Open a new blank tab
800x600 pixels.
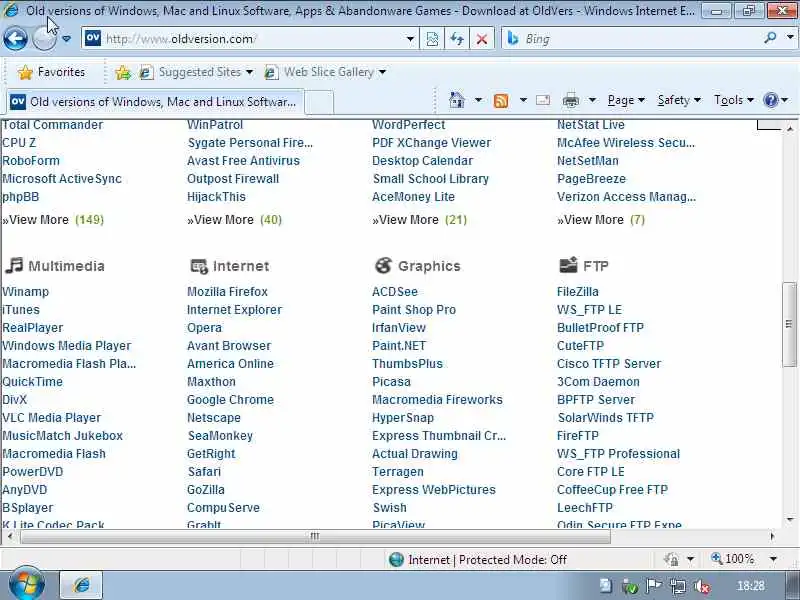click(x=319, y=102)
